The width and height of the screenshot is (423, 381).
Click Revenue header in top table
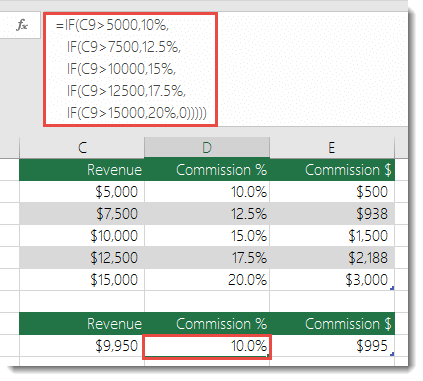click(82, 170)
